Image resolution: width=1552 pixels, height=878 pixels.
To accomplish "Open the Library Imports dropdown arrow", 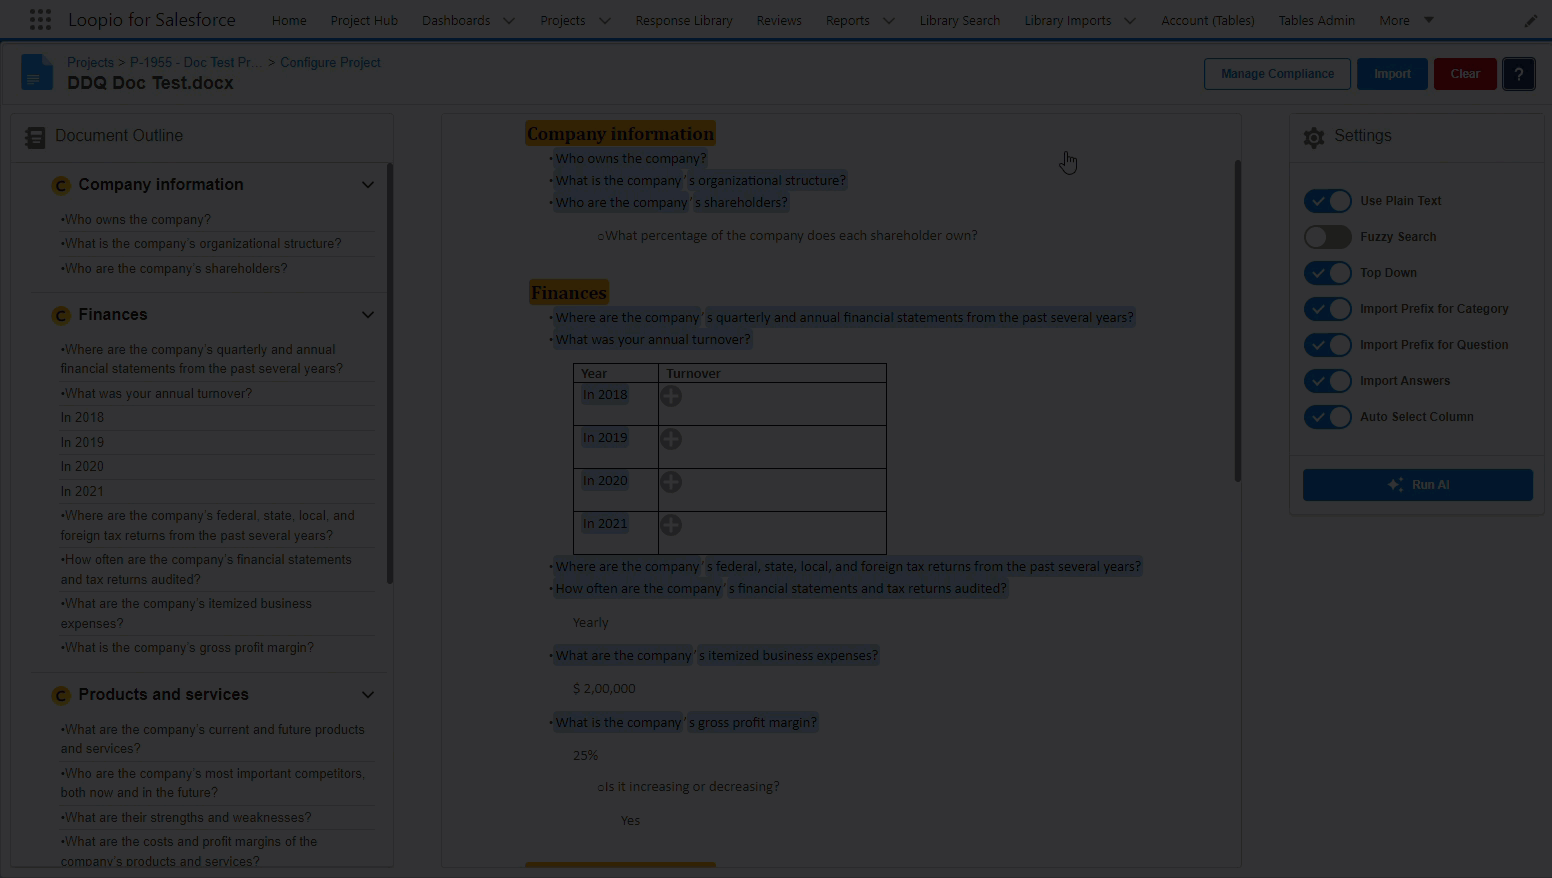I will [x=1130, y=20].
